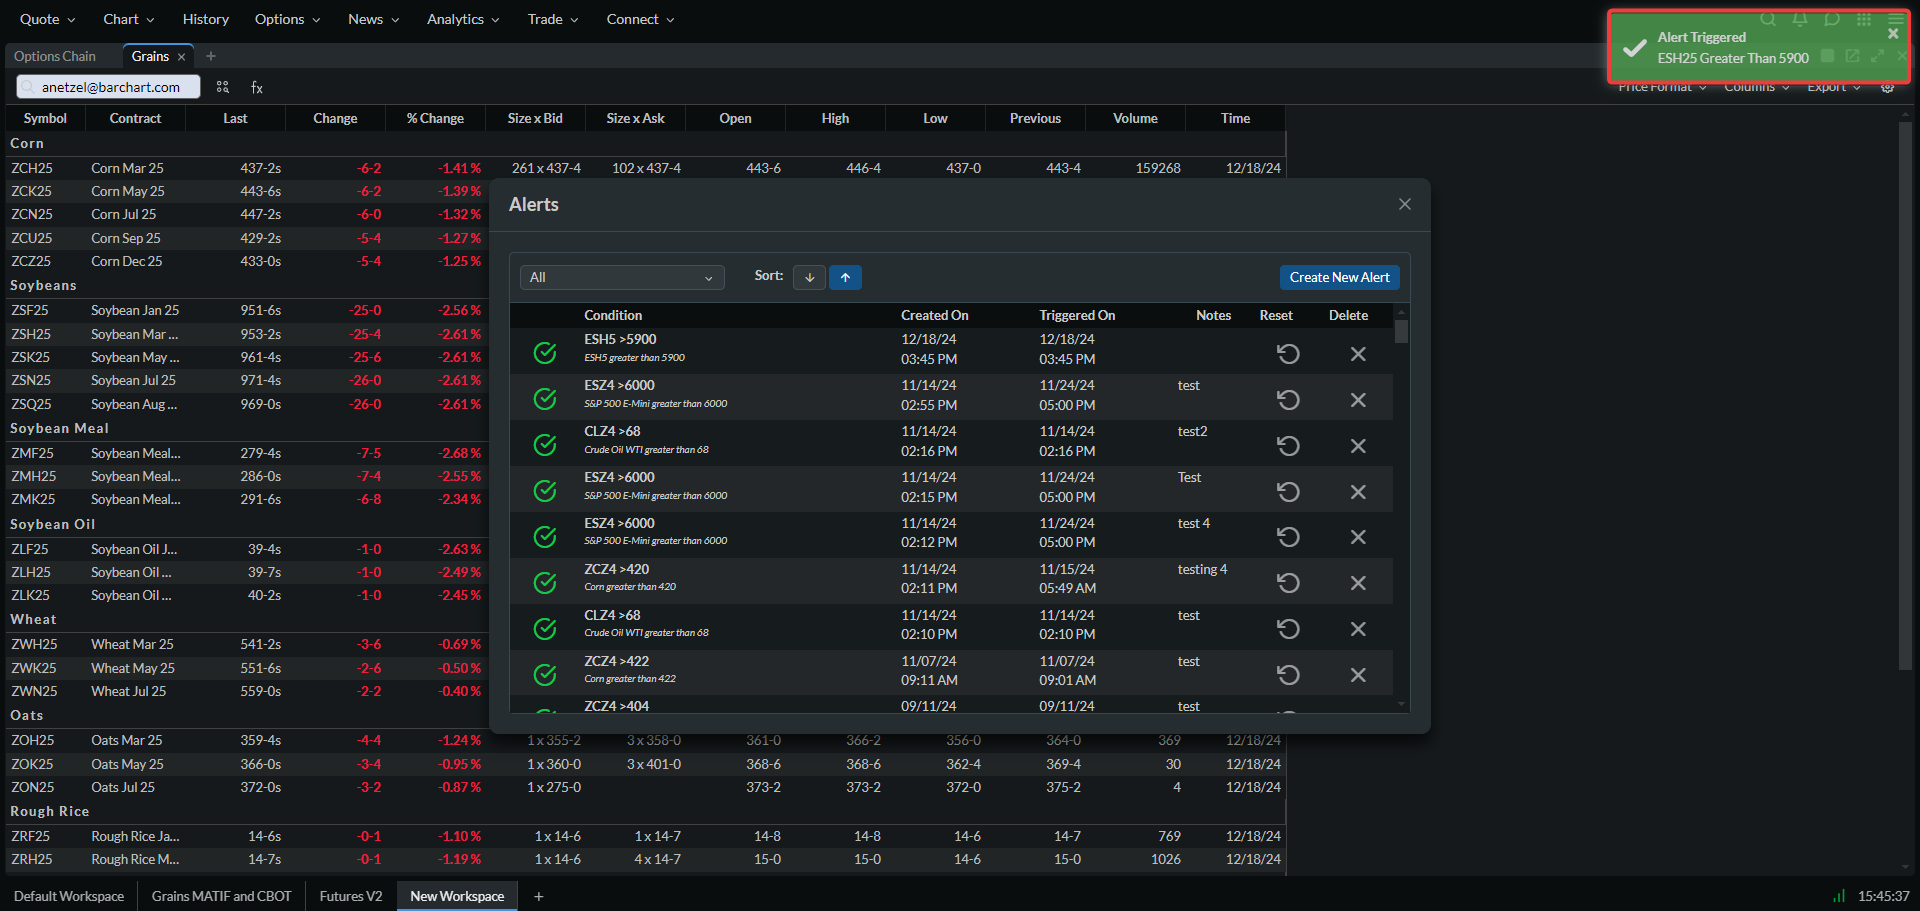Expand the Trade menu dropdown
Image resolution: width=1920 pixels, height=911 pixels.
pos(552,19)
